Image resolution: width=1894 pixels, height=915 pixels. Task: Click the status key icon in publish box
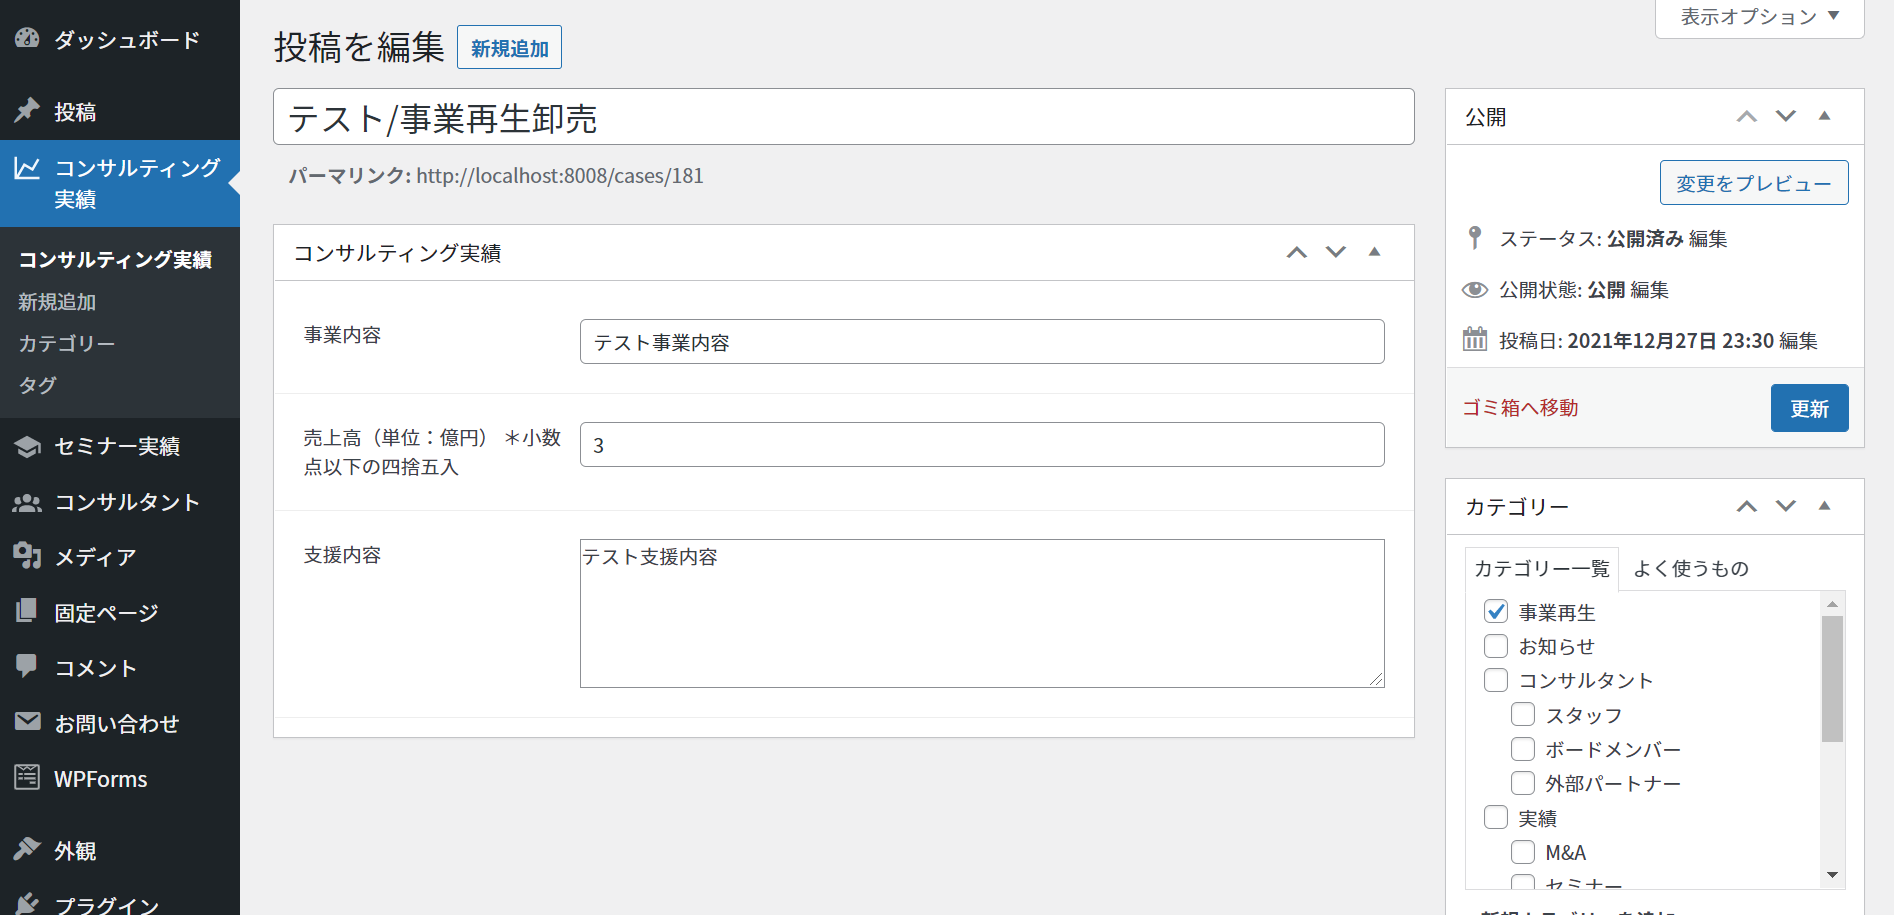tap(1474, 238)
